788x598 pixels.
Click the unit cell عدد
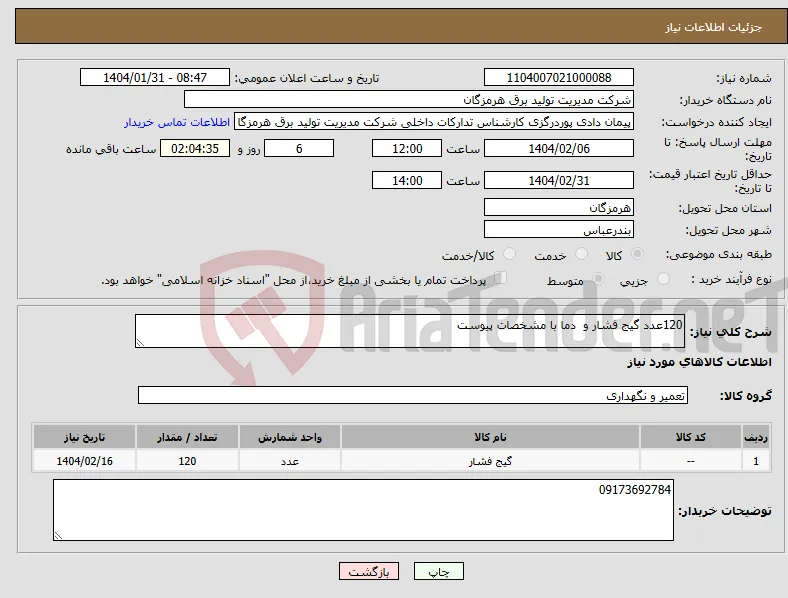pyautogui.click(x=290, y=461)
